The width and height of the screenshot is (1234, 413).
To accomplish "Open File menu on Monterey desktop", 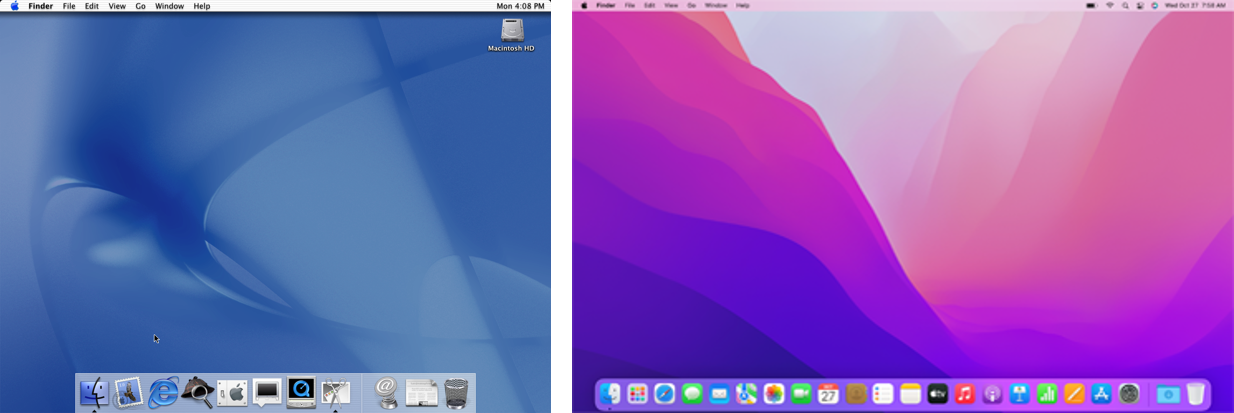I will [630, 5].
